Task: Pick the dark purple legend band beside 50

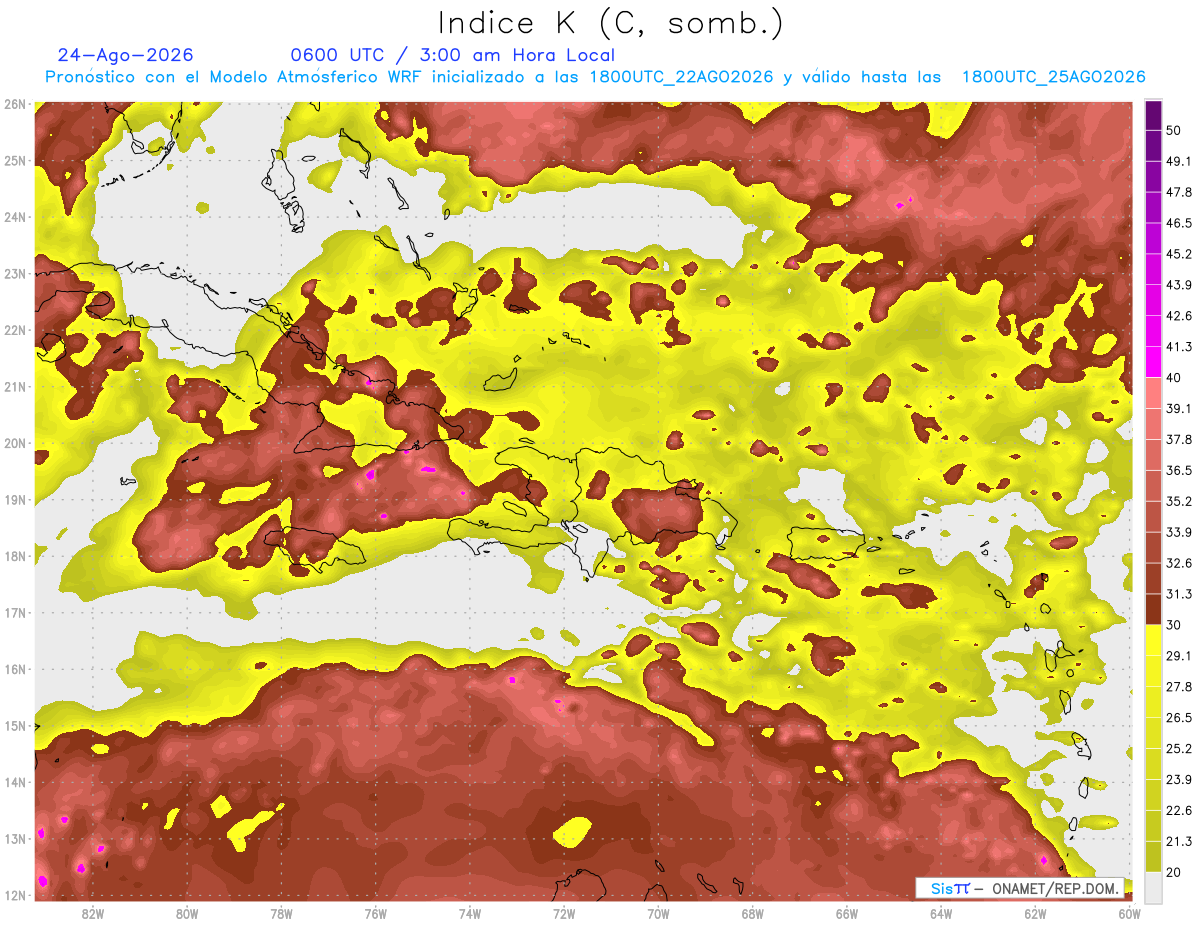Action: (x=1153, y=115)
